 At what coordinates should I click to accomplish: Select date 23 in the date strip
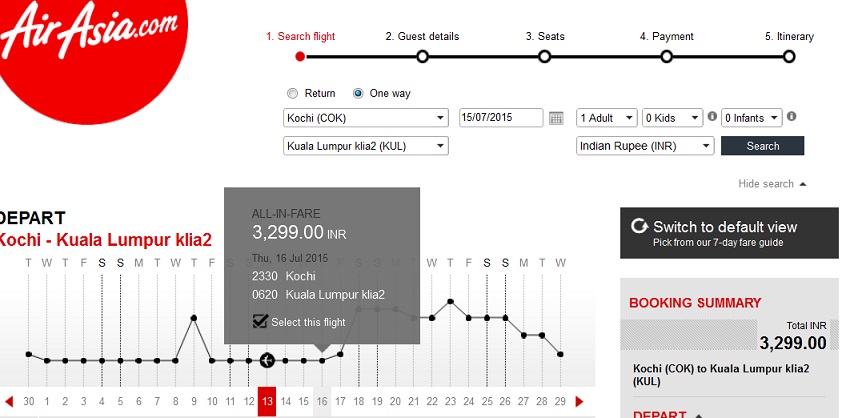pyautogui.click(x=450, y=401)
